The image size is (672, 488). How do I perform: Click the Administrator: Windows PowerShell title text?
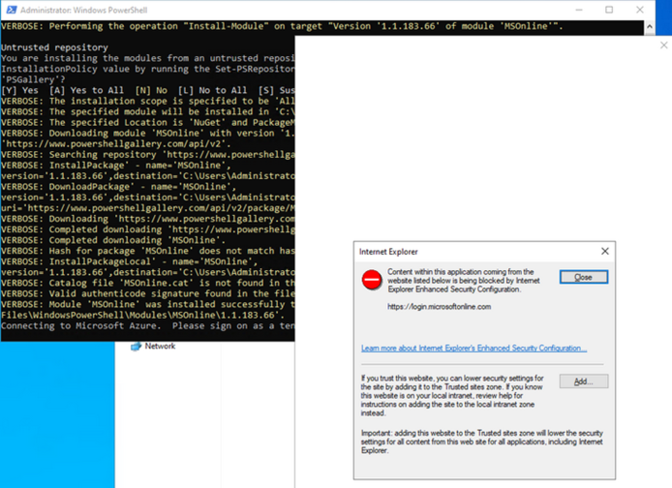click(84, 10)
